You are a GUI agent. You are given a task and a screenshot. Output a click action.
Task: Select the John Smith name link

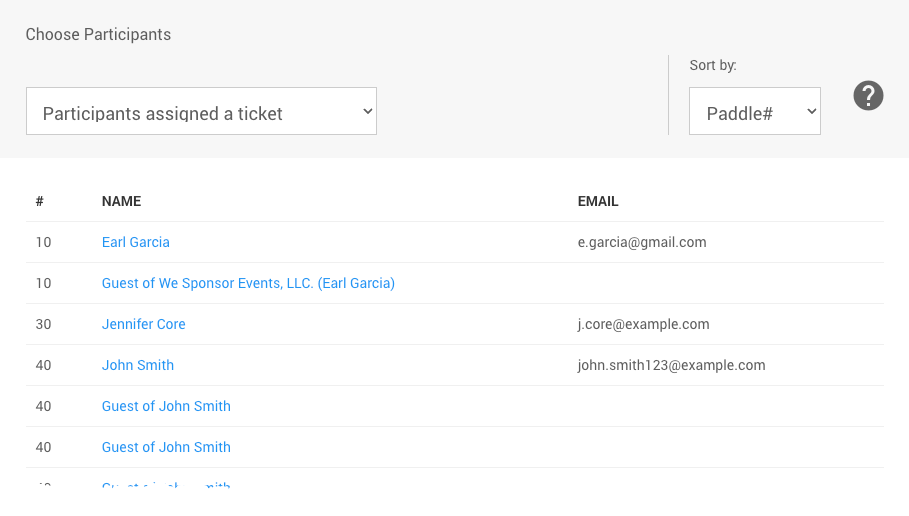(138, 365)
